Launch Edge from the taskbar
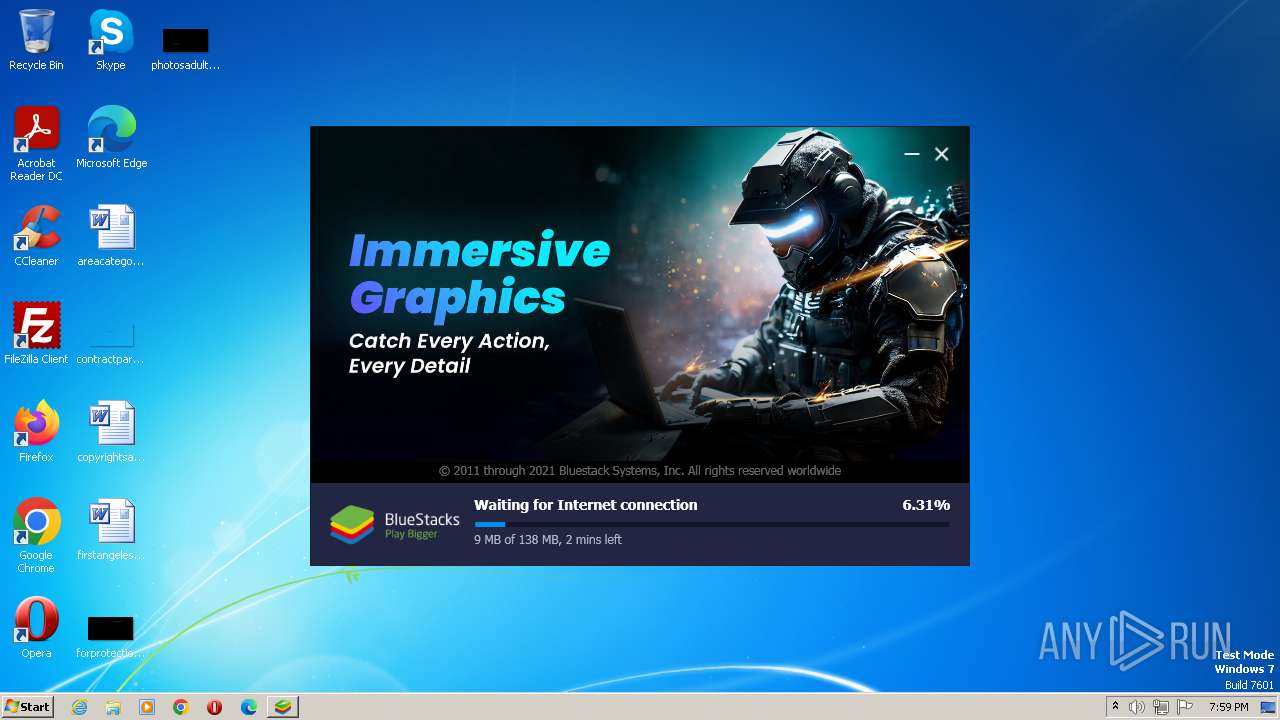The image size is (1280, 720). tap(249, 707)
